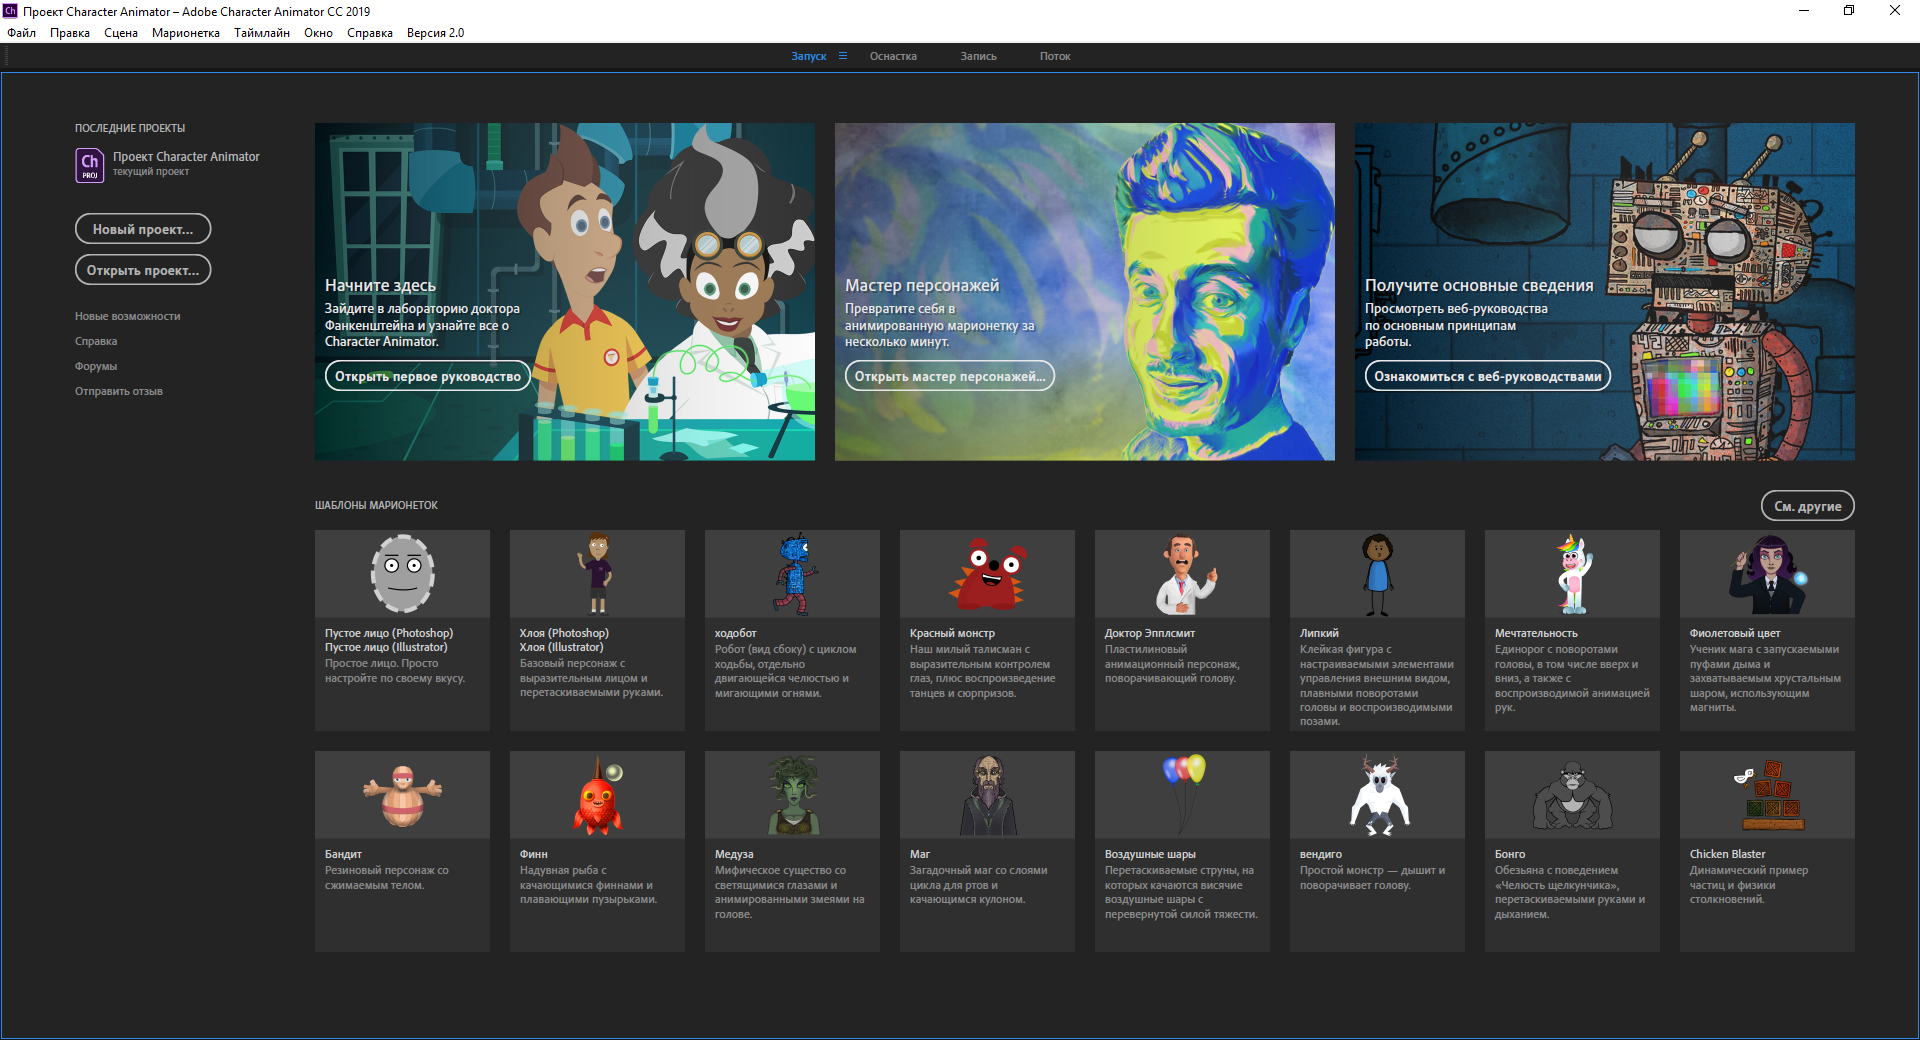
Task: Click the Начните здесь banner image
Action: (565, 292)
